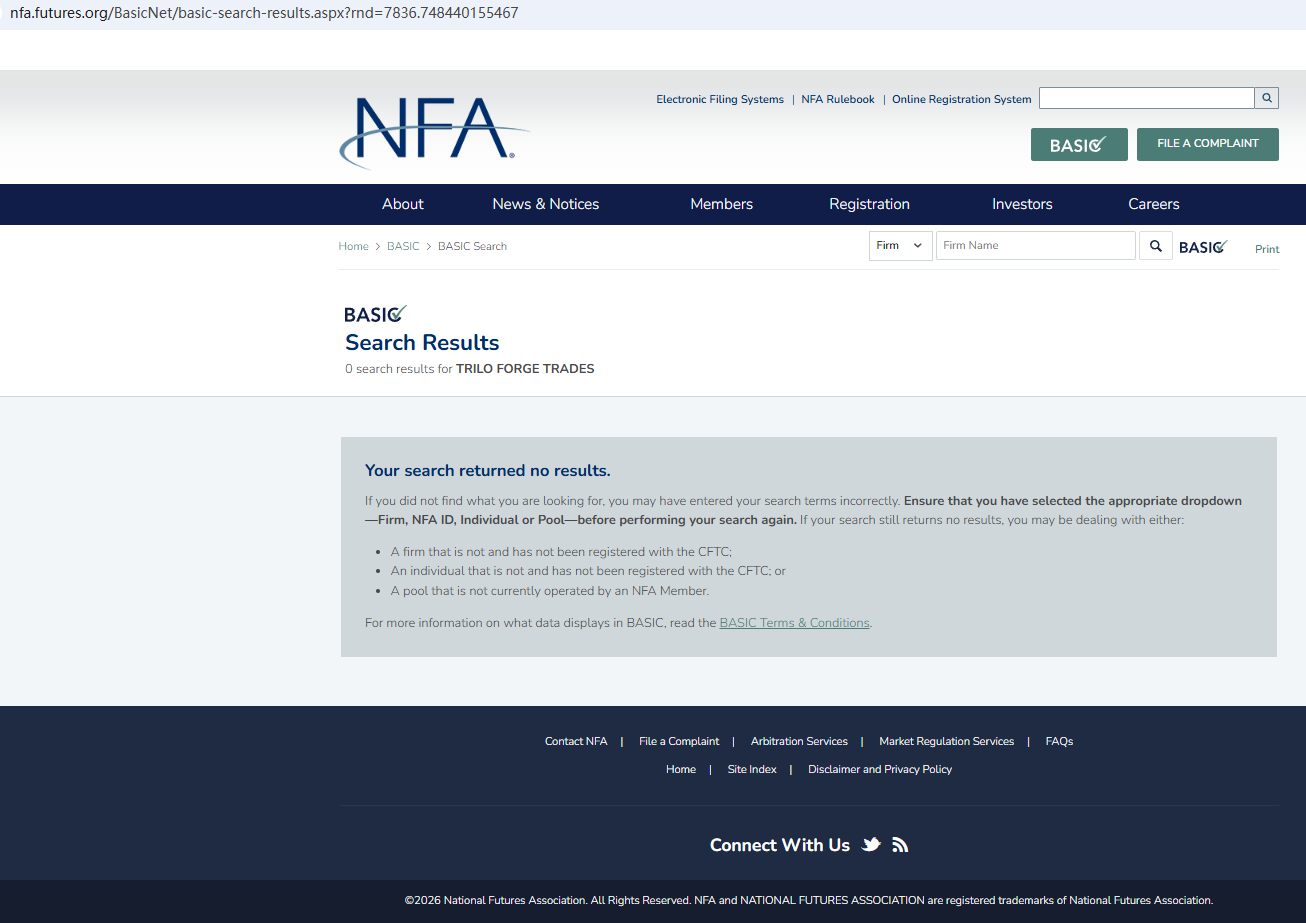Open Contact NFA footer link
Image resolution: width=1306 pixels, height=923 pixels.
[576, 741]
